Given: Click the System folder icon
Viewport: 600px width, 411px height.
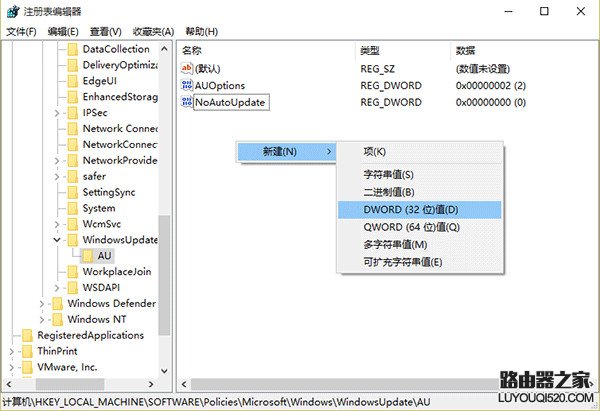Looking at the screenshot, I should 72,209.
